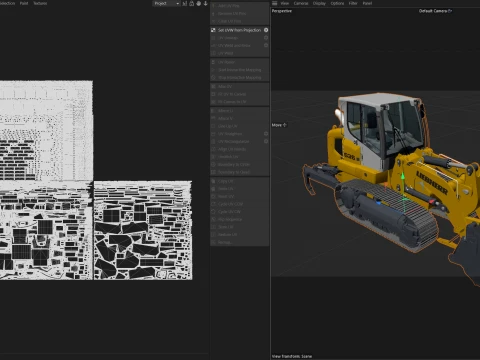
Task: Click the lock icon beside Project dropdown
Action: (192, 3)
